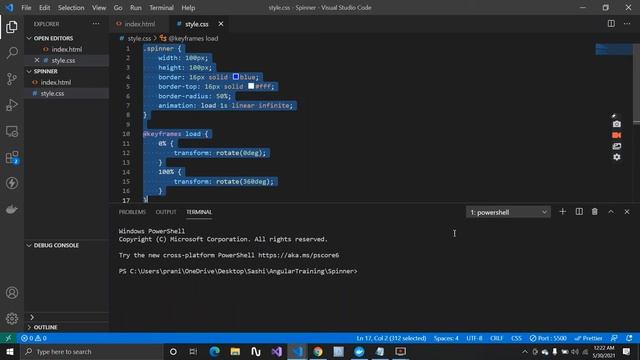Open the Search view in activity bar

coord(12,53)
